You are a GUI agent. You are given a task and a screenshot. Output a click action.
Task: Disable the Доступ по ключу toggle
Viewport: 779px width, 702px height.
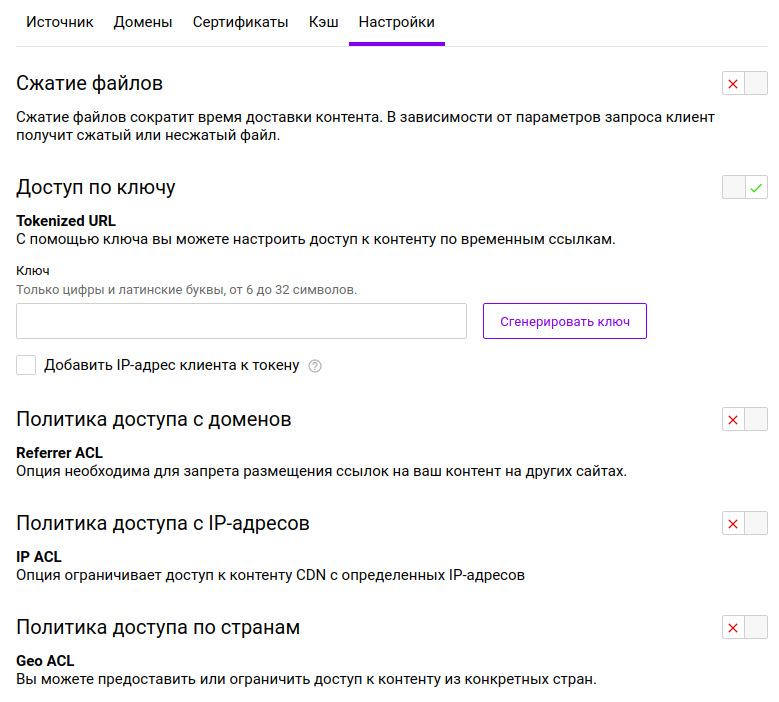tap(745, 187)
